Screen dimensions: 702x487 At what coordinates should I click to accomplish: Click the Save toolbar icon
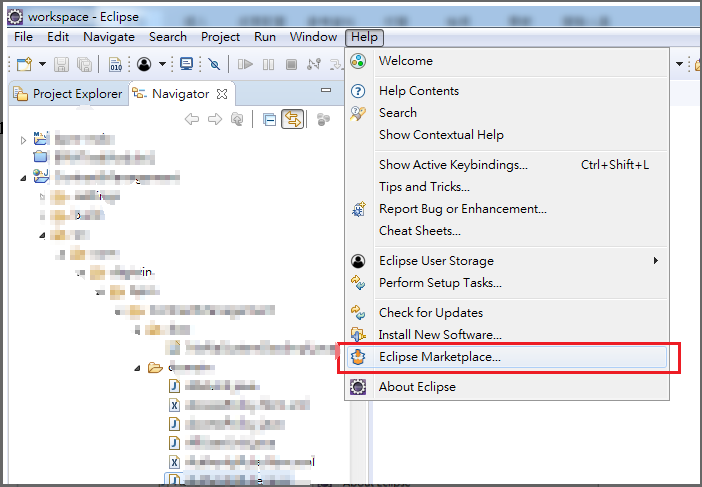tap(61, 64)
